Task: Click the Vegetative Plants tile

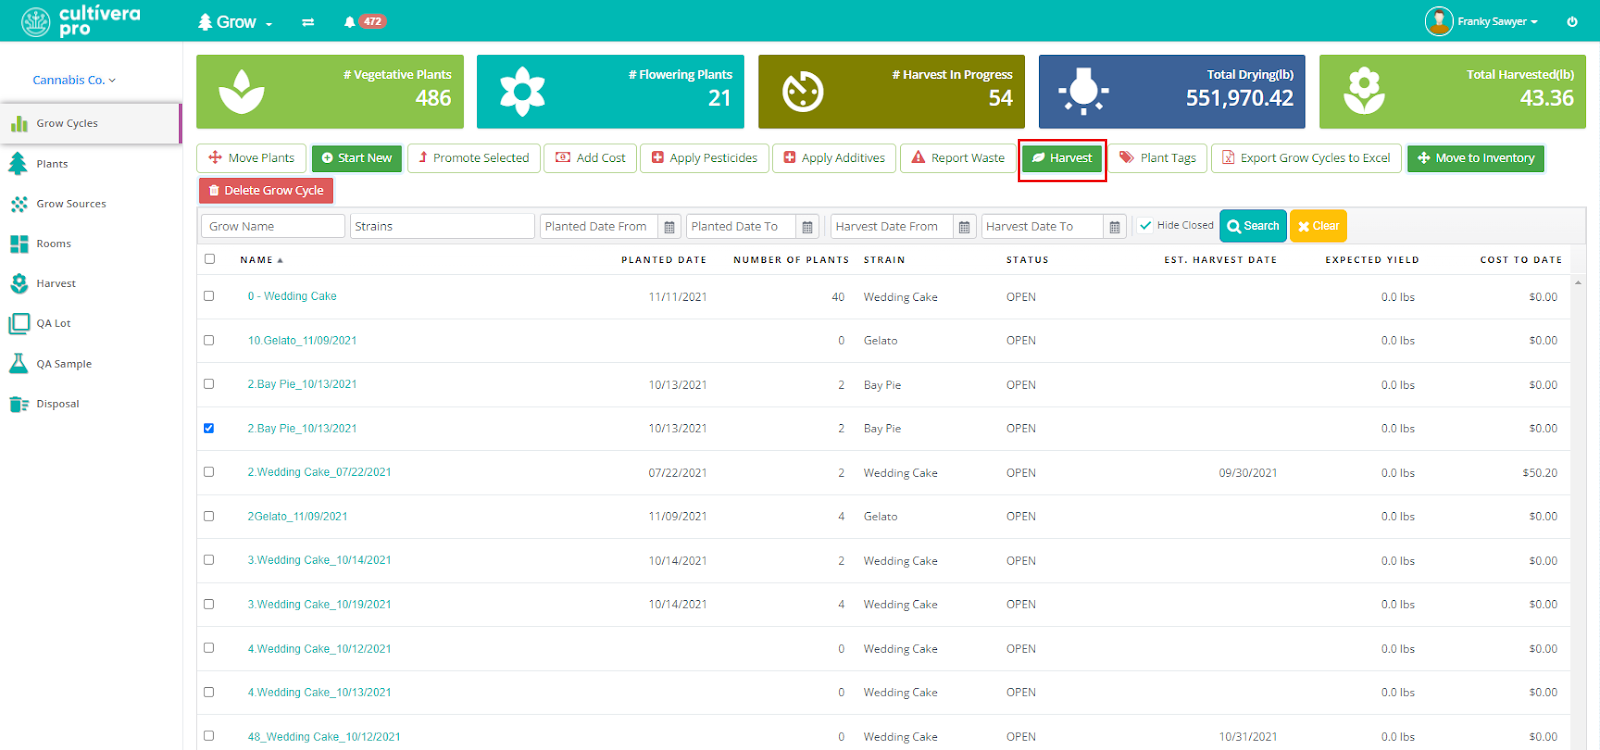Action: [x=330, y=91]
